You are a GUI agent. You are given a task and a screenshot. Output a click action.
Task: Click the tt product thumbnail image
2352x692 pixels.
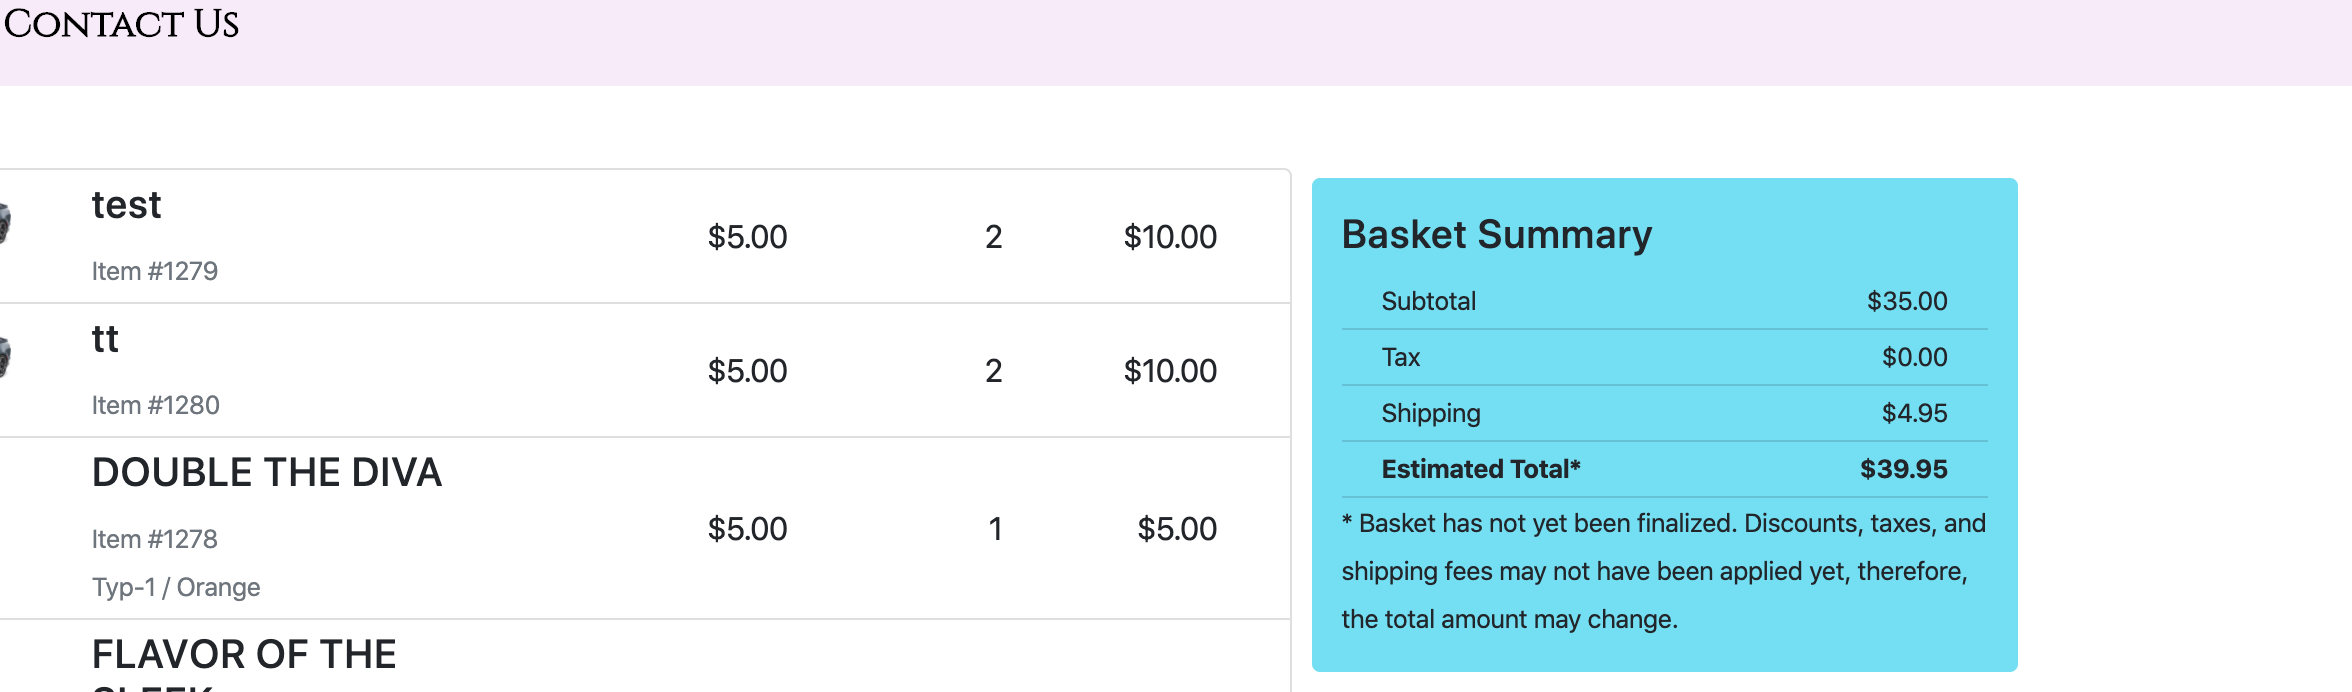coord(5,357)
